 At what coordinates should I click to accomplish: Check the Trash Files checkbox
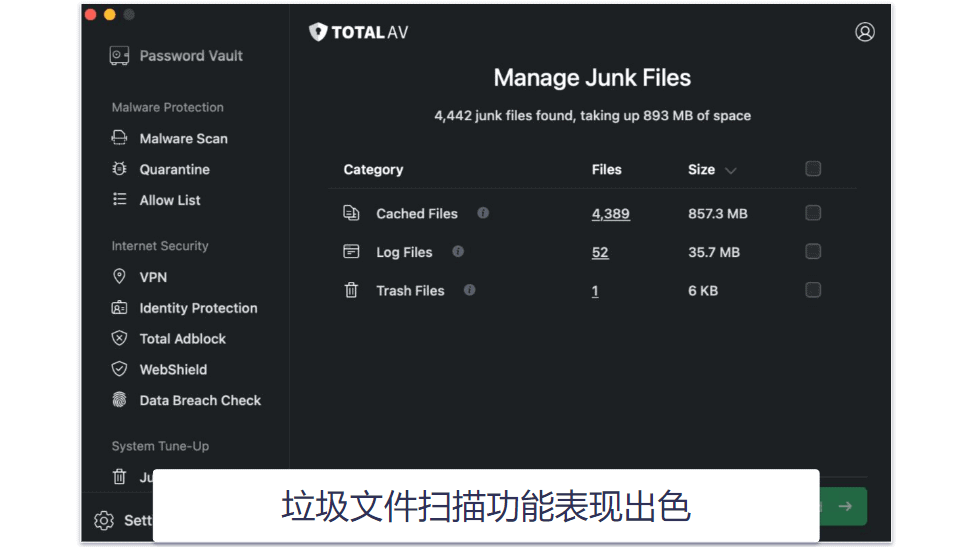(x=813, y=290)
